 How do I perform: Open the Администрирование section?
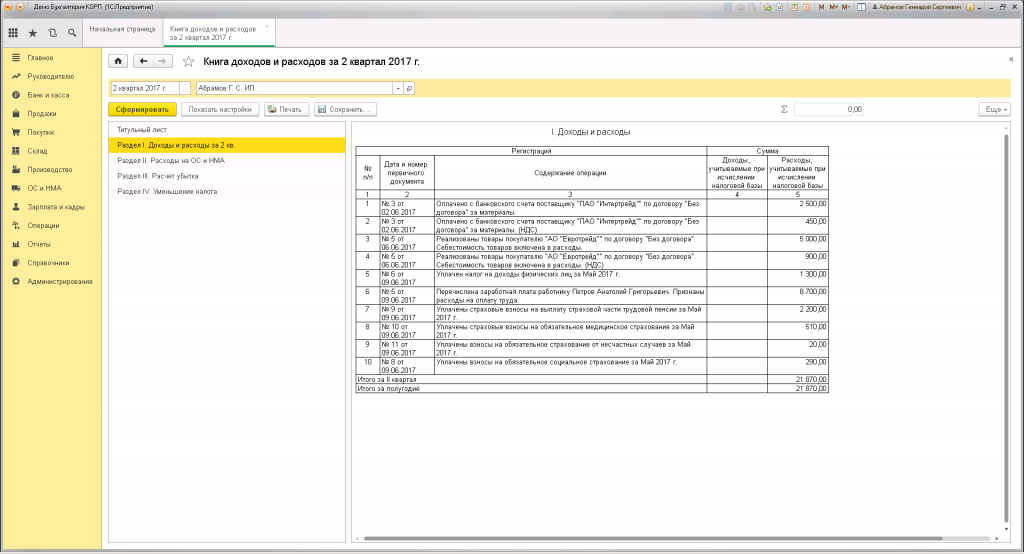click(51, 282)
